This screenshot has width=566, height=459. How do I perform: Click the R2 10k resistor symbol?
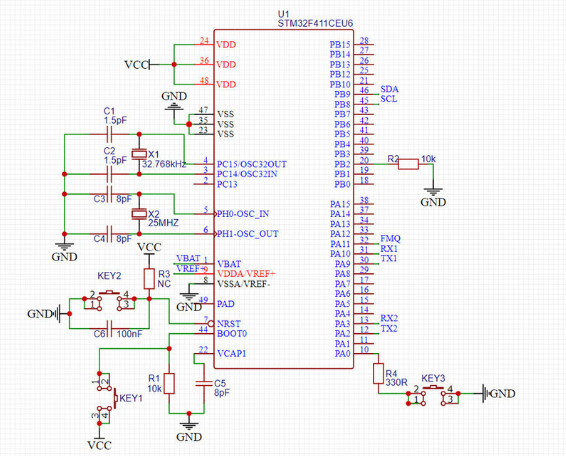tap(408, 164)
